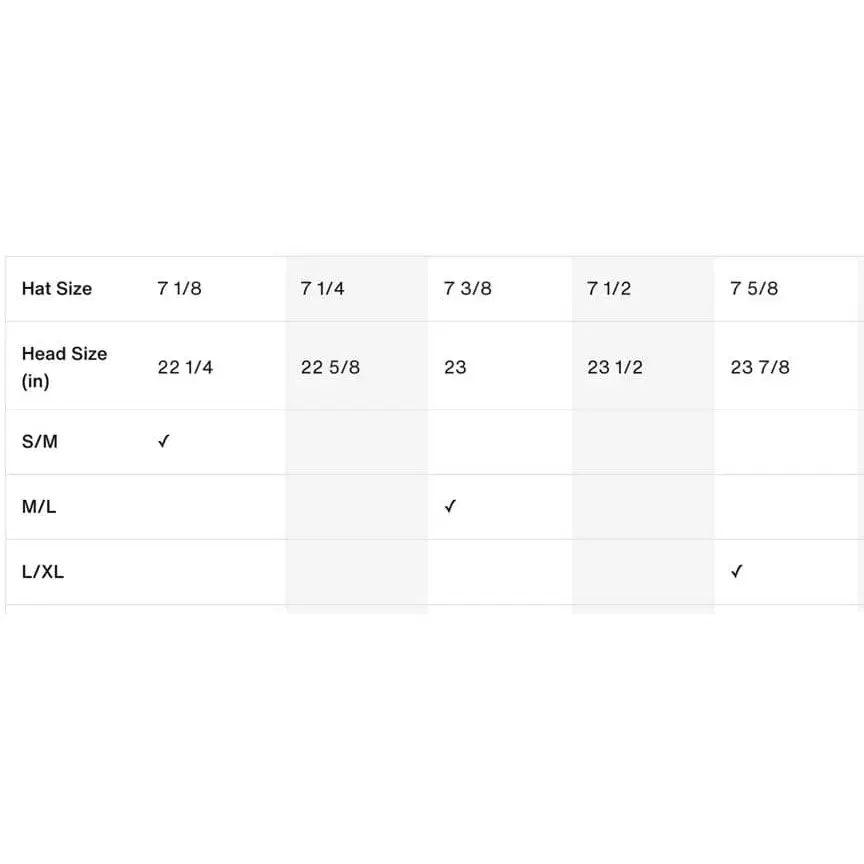Click head size 23 7/8 value
864x864 pixels.
point(760,367)
